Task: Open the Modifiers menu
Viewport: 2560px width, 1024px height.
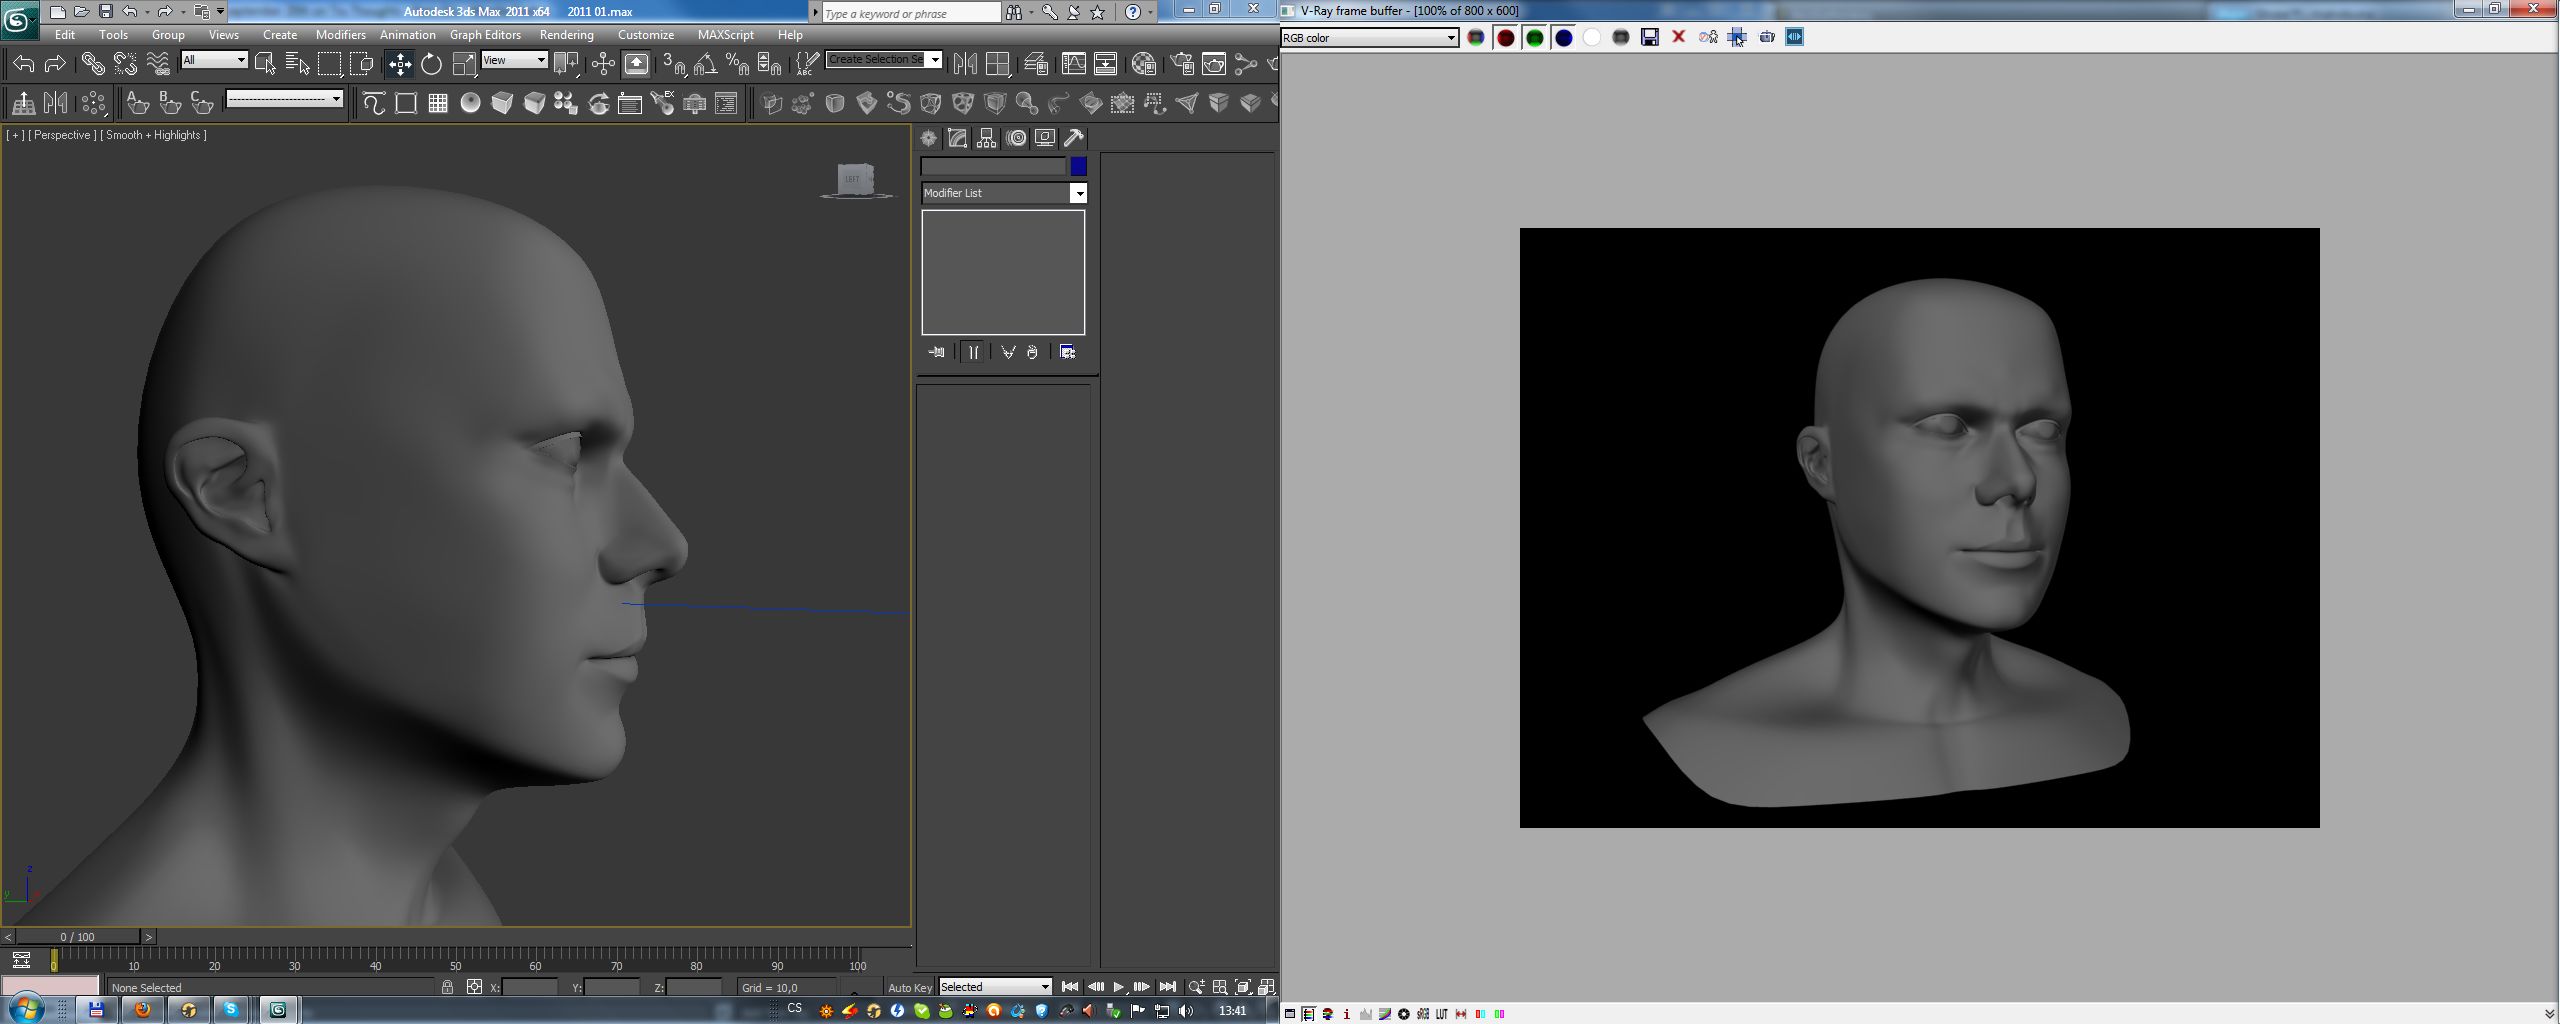Action: (340, 34)
